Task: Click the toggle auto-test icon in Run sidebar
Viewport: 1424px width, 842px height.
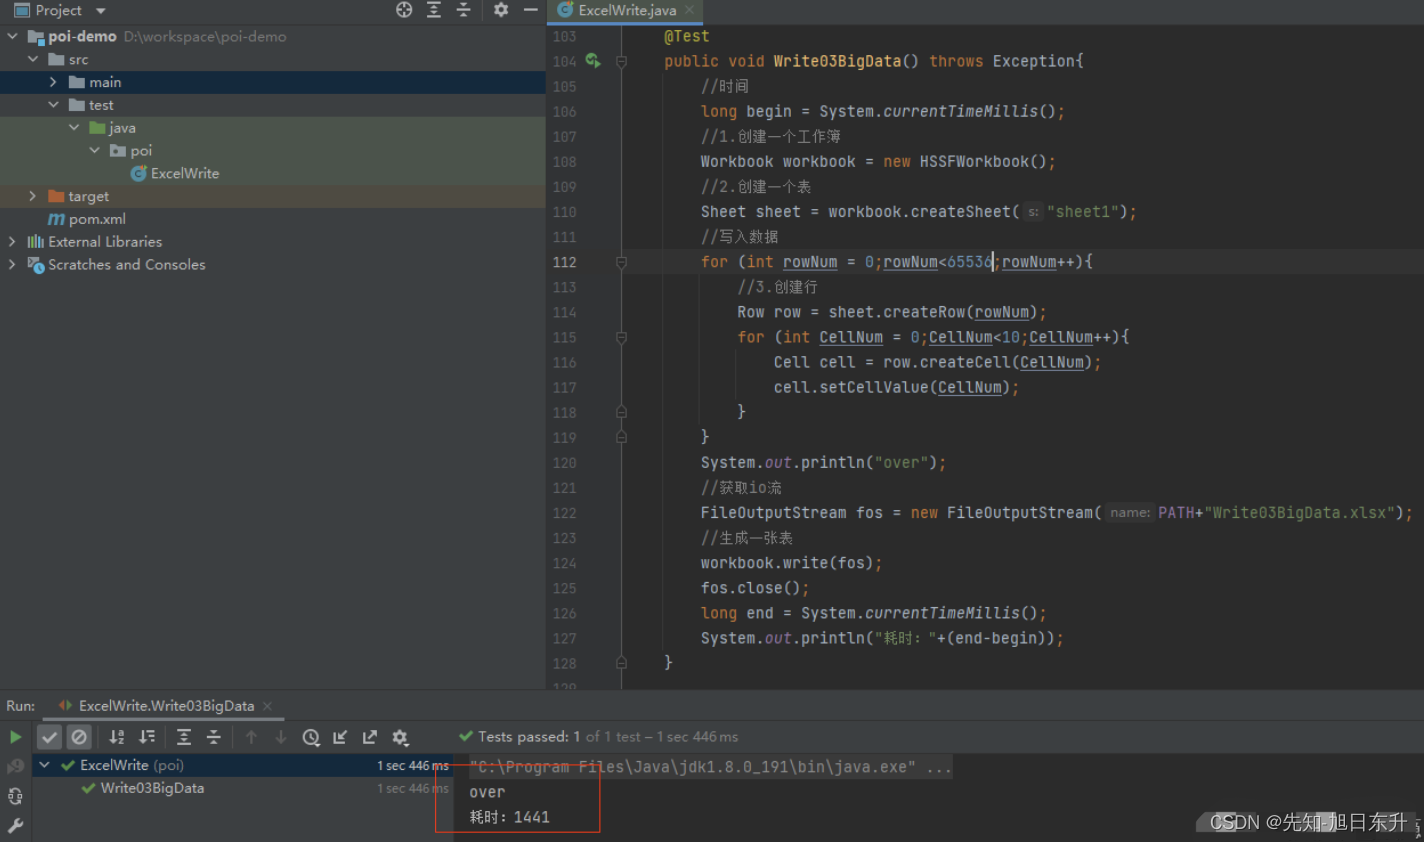Action: (15, 797)
